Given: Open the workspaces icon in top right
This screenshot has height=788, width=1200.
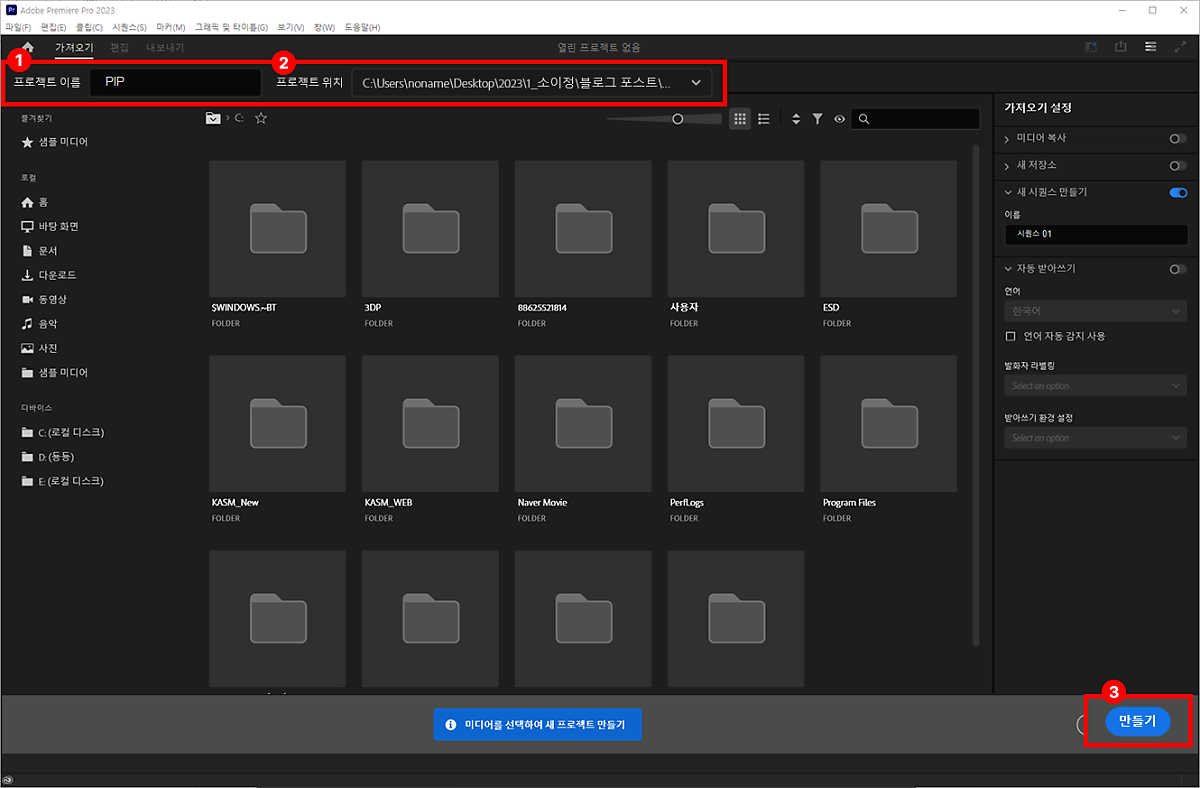Looking at the screenshot, I should click(1151, 47).
